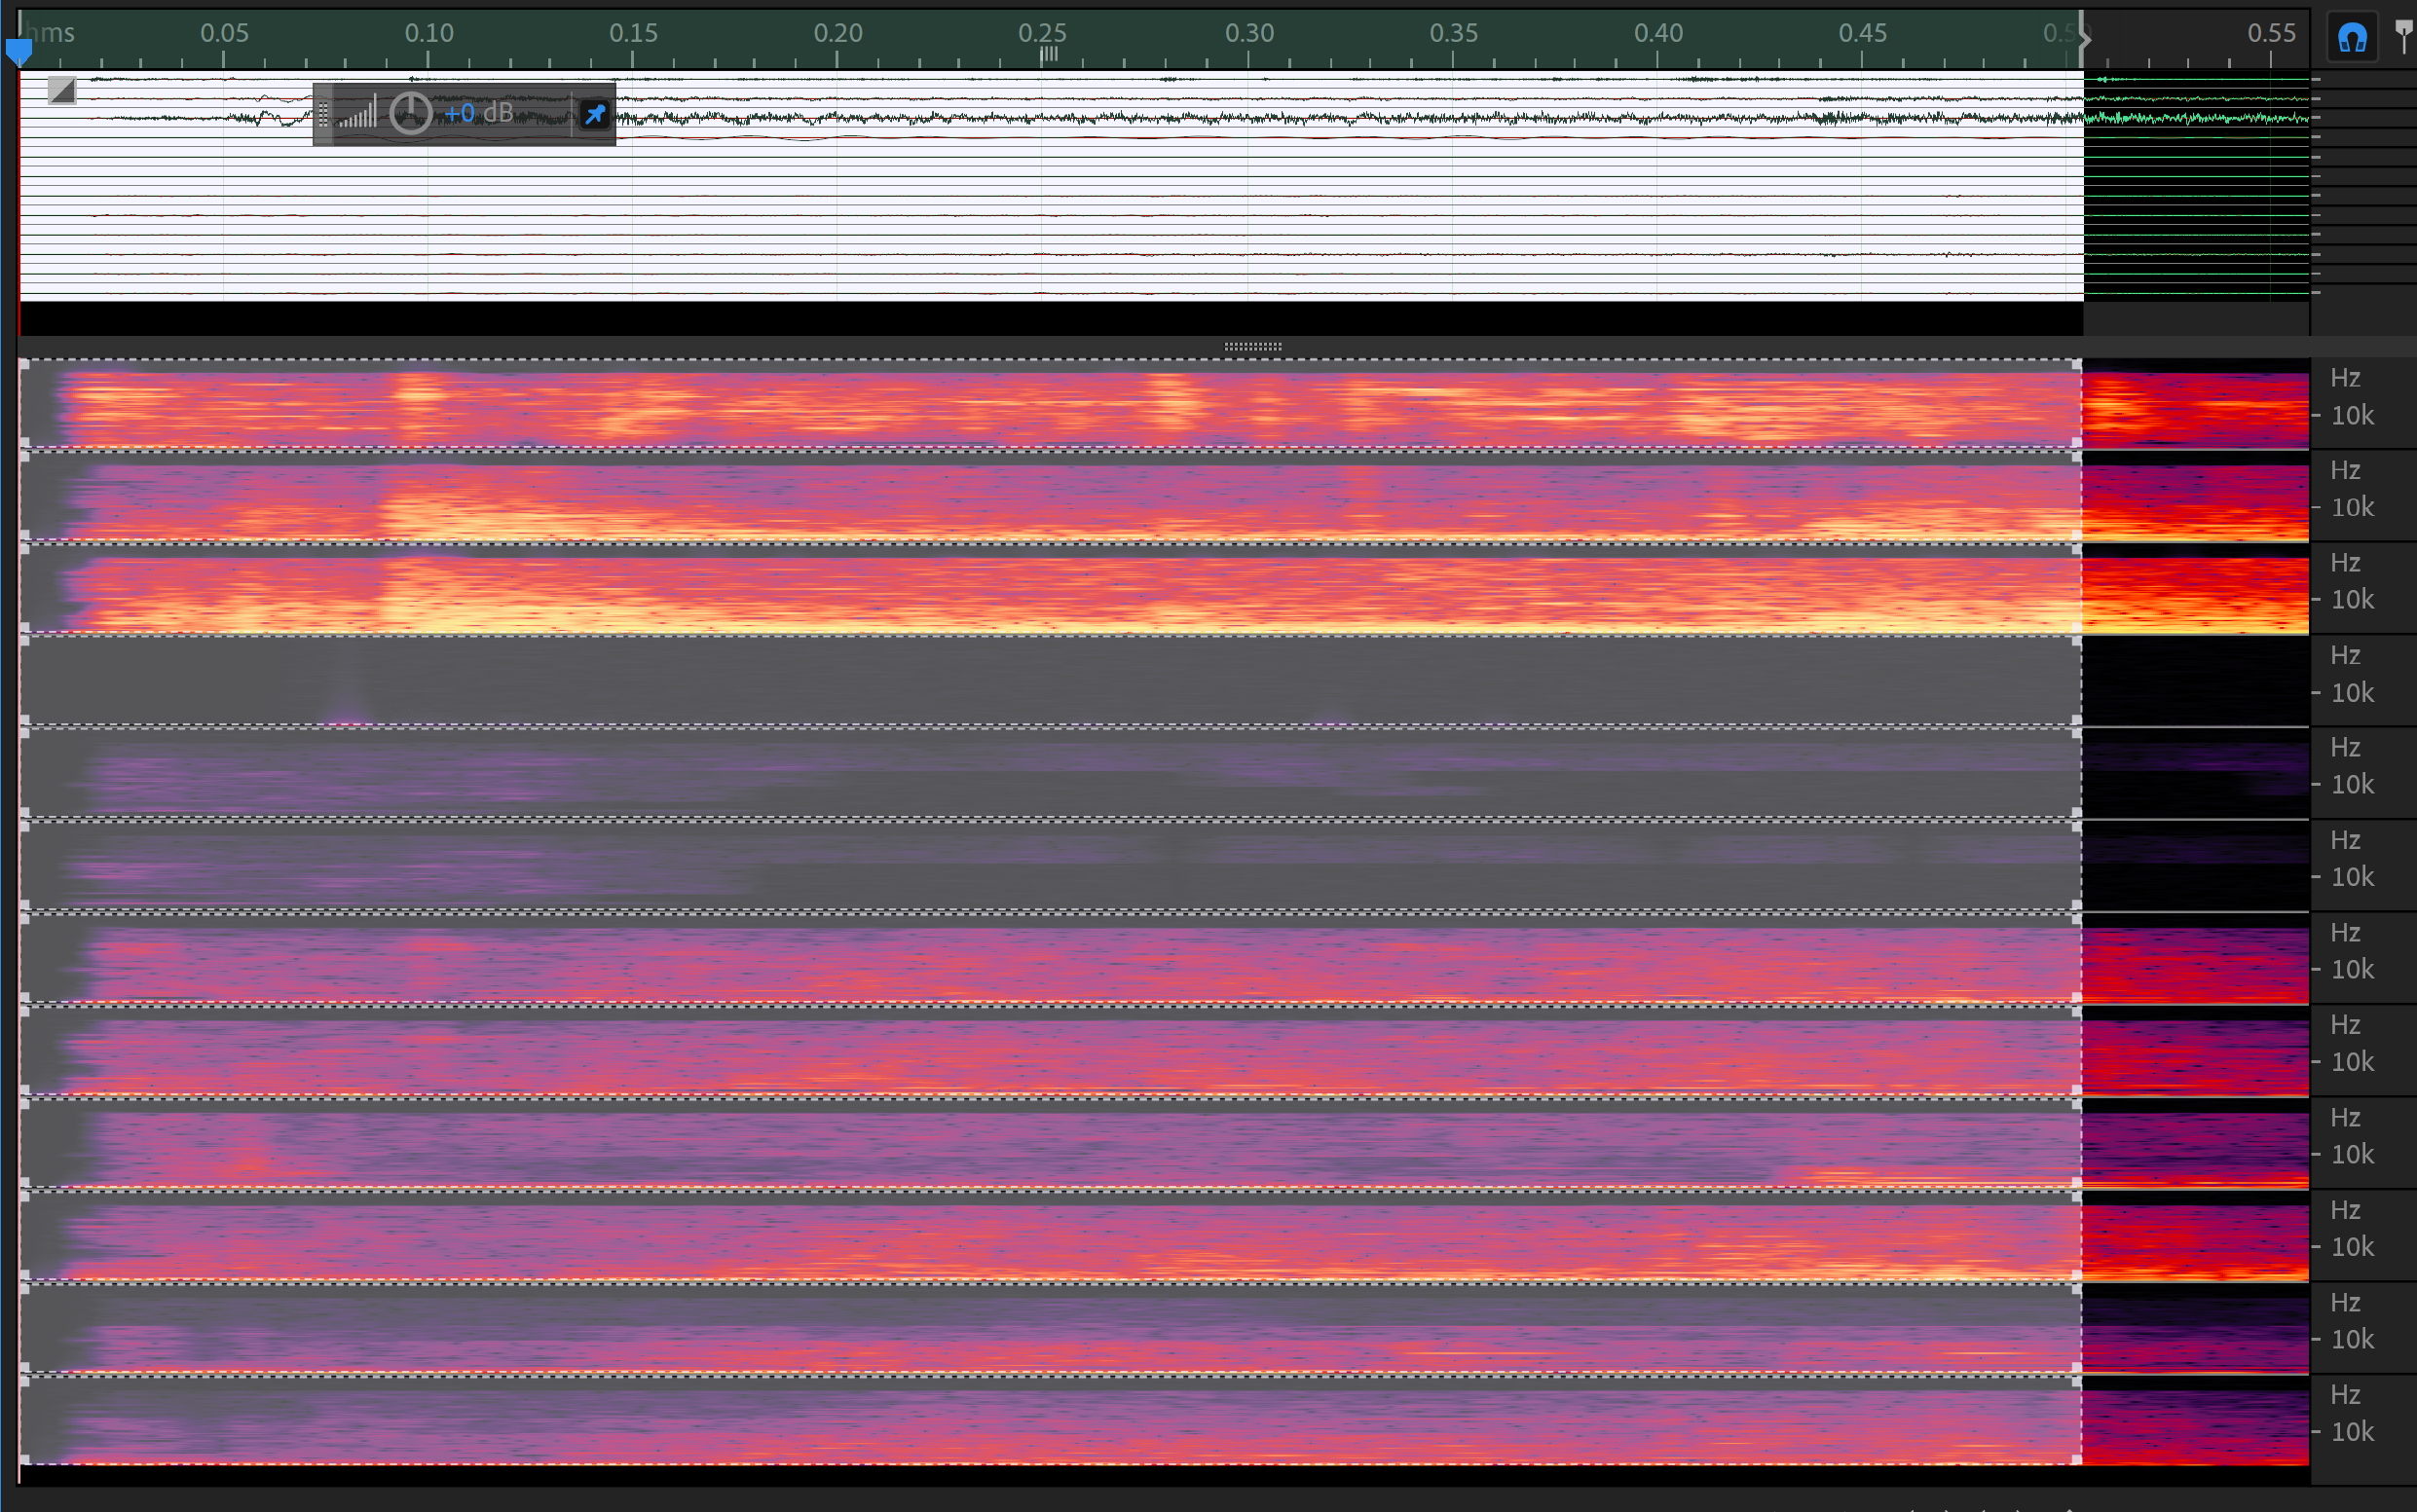Unpin the HUD using blue pin icon
2417x1512 pixels.
click(x=595, y=114)
